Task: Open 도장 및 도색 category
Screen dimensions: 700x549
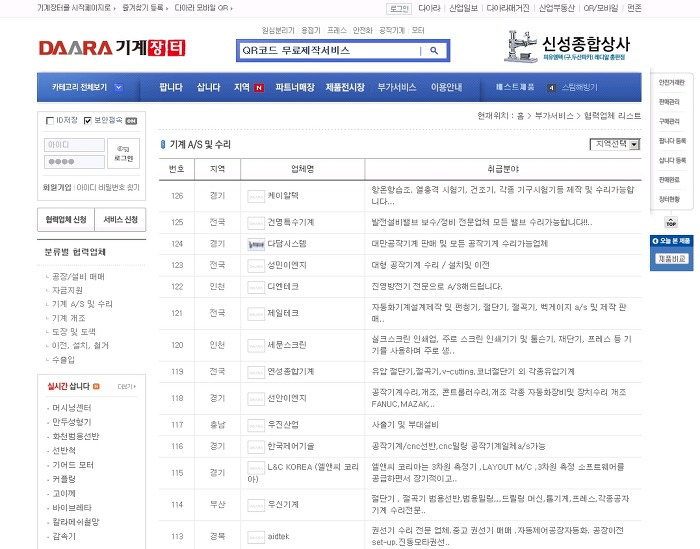Action: (x=74, y=332)
